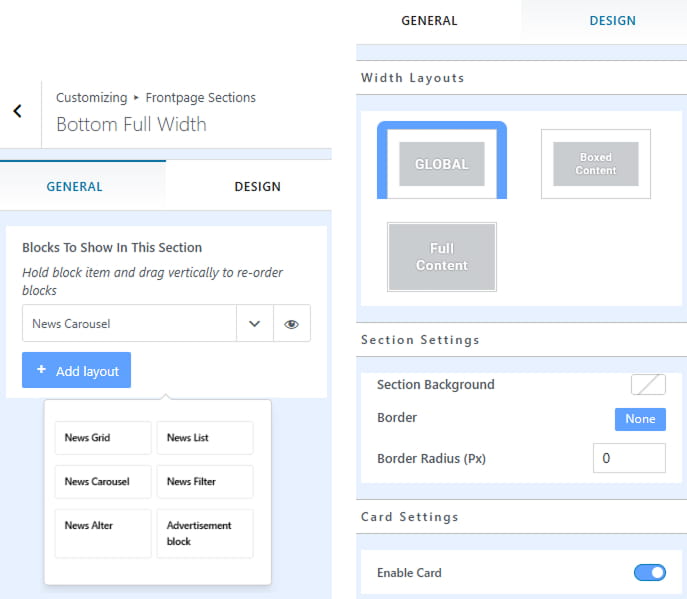
Task: Add Advertisement block layout
Action: tap(205, 533)
